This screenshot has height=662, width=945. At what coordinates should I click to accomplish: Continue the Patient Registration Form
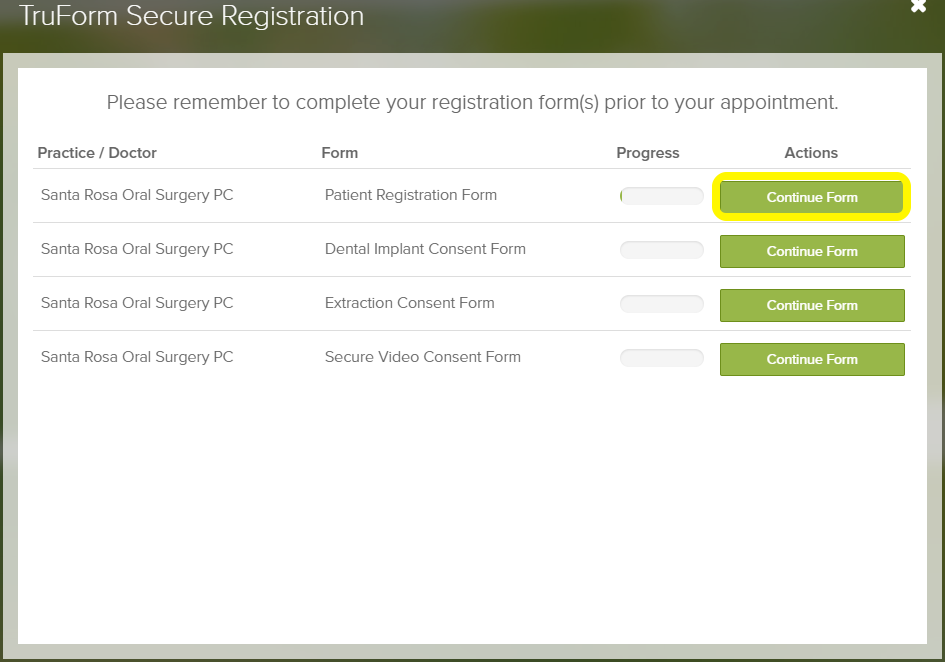pyautogui.click(x=812, y=197)
